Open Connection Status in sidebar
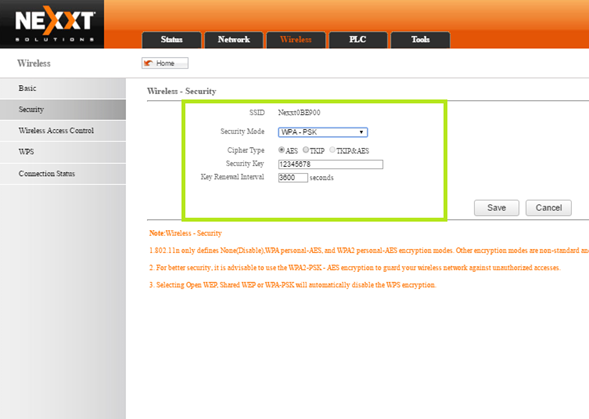Image resolution: width=589 pixels, height=419 pixels. coord(63,174)
